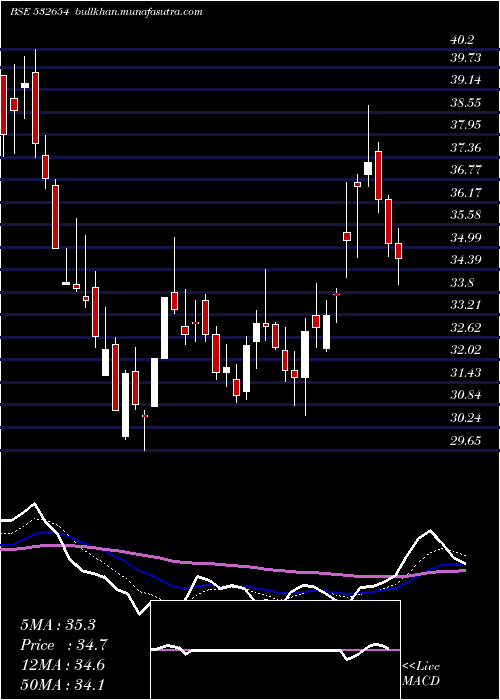This screenshot has height=700, width=500.
Task: Click the 30.24 price level label
Action: [x=465, y=418]
